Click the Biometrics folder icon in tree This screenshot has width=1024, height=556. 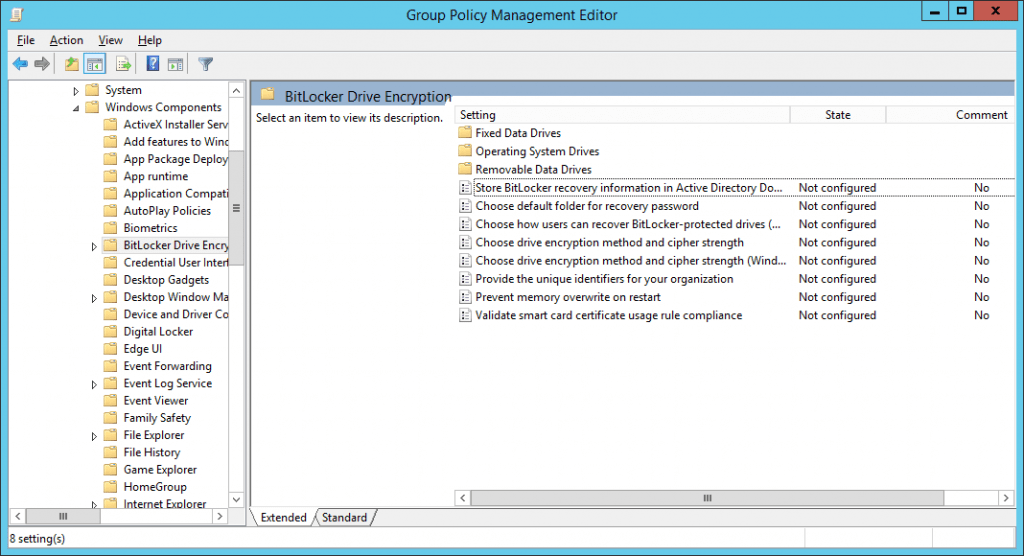(110, 227)
